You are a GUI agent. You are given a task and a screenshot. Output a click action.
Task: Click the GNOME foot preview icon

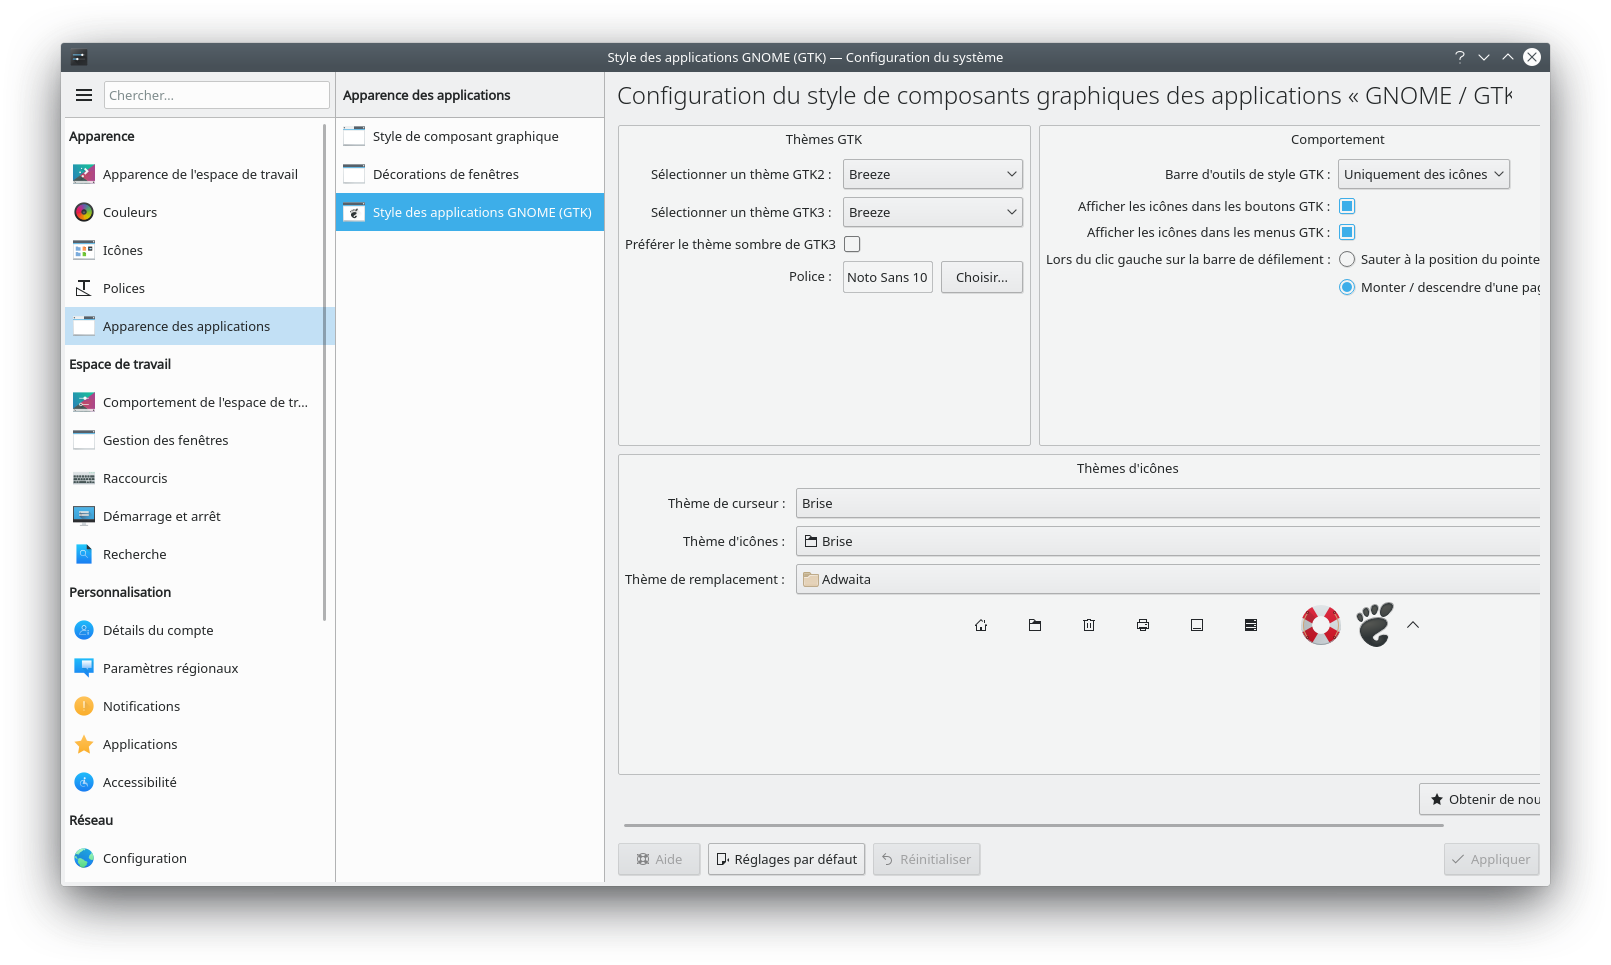(x=1374, y=625)
